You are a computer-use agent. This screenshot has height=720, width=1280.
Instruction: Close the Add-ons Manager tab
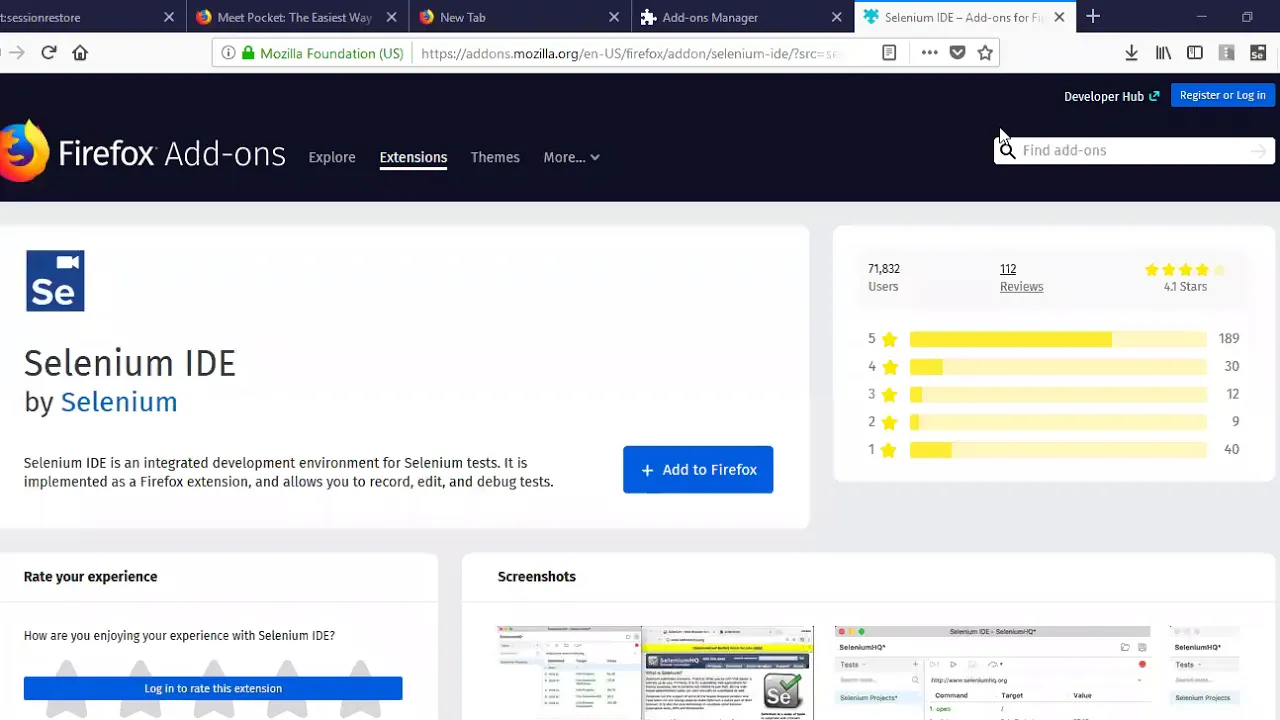(x=837, y=17)
